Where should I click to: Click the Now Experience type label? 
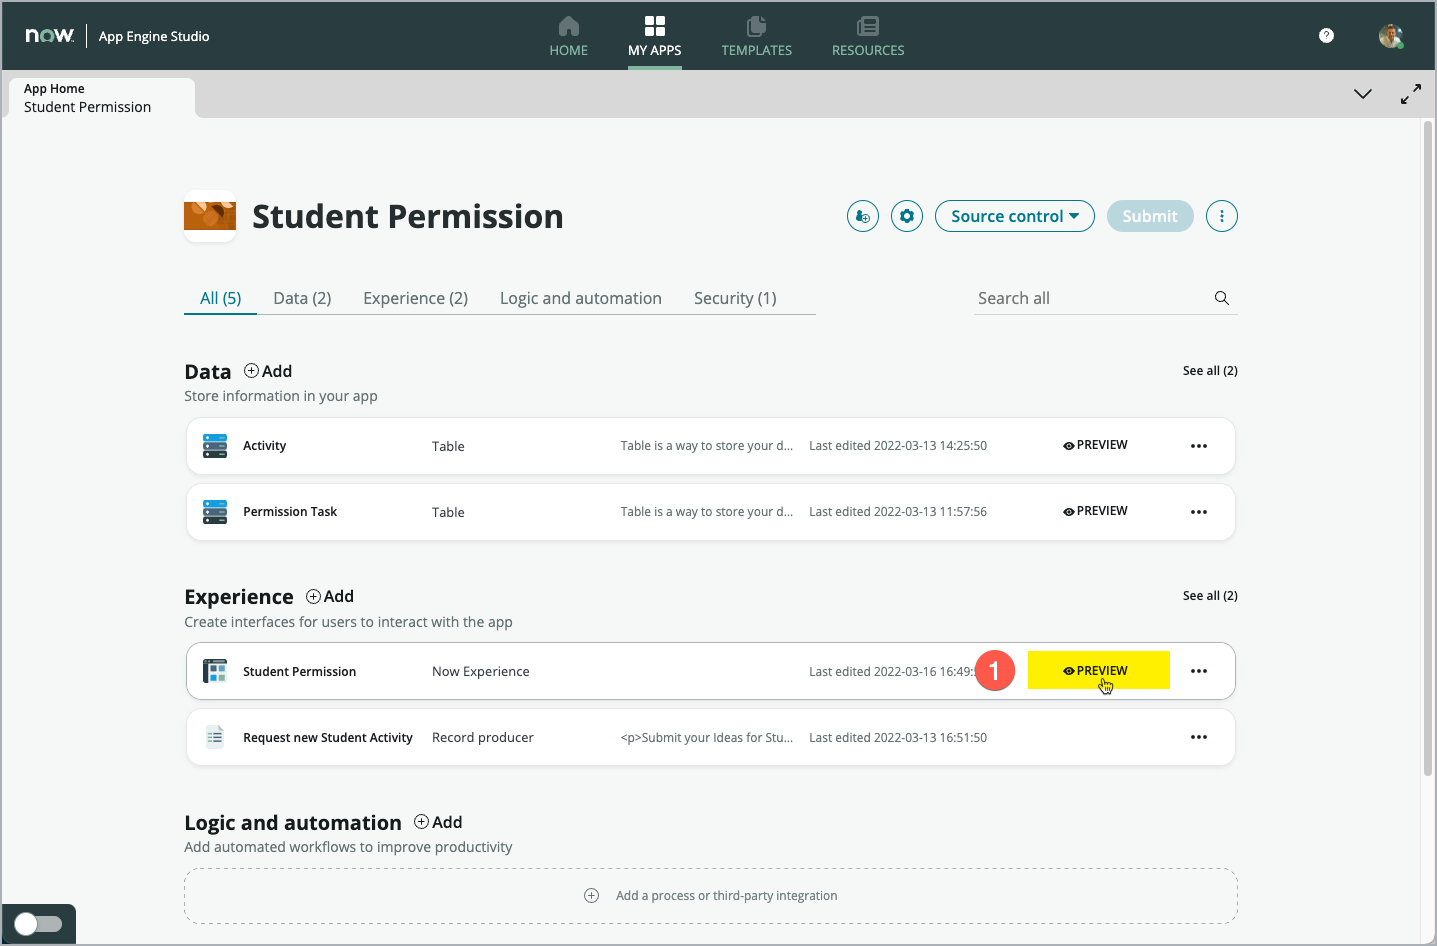(x=481, y=672)
